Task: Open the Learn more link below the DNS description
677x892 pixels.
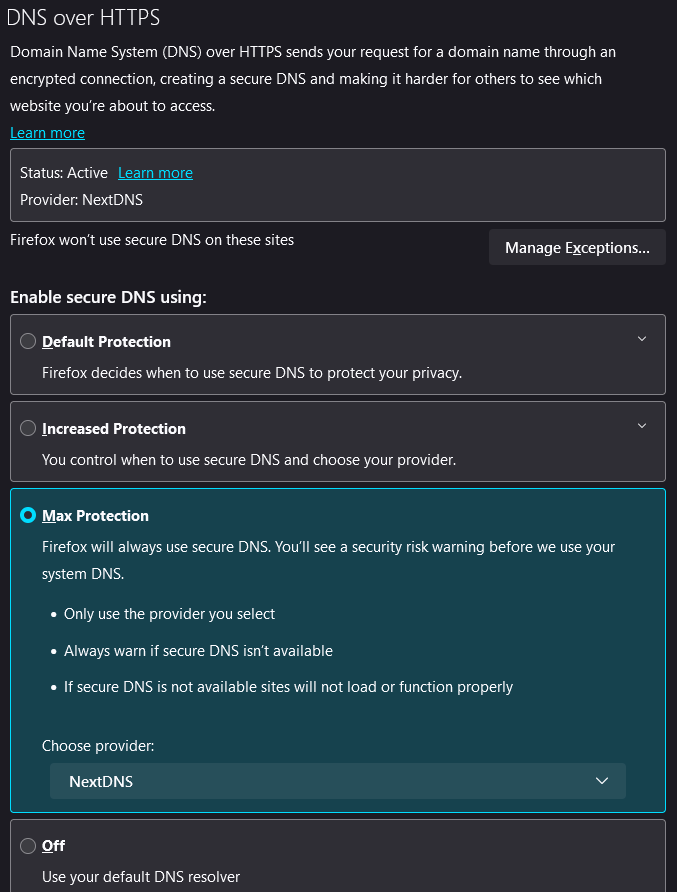Action: tap(47, 132)
